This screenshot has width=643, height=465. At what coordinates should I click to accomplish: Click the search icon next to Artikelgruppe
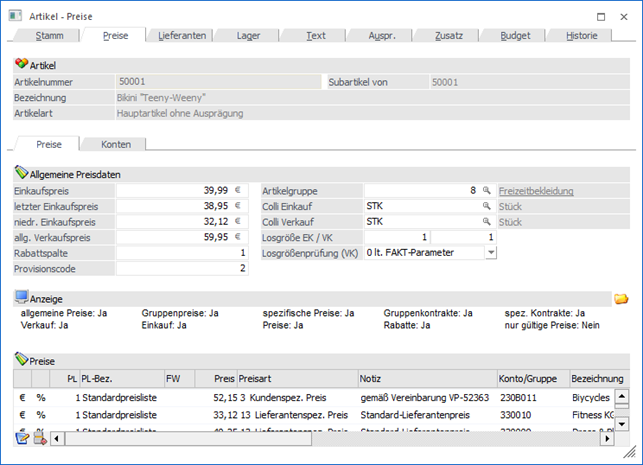click(487, 189)
